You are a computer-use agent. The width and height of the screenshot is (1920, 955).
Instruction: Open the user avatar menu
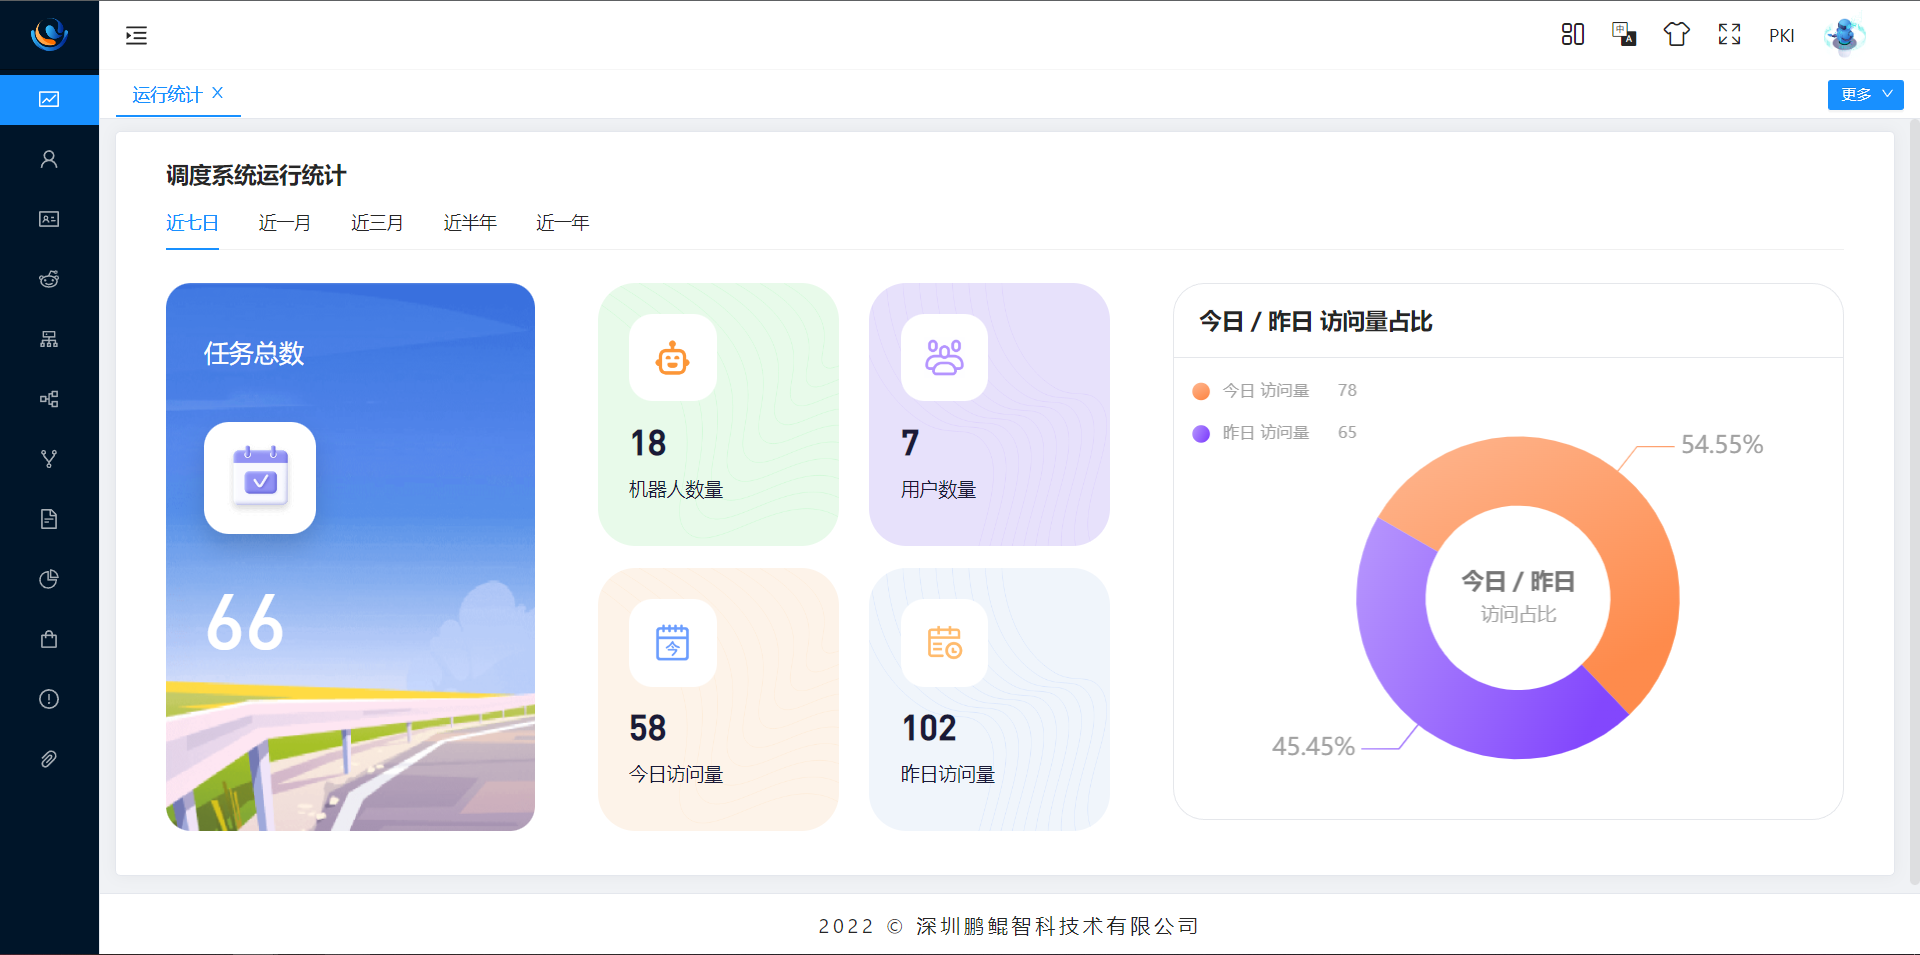click(x=1844, y=36)
